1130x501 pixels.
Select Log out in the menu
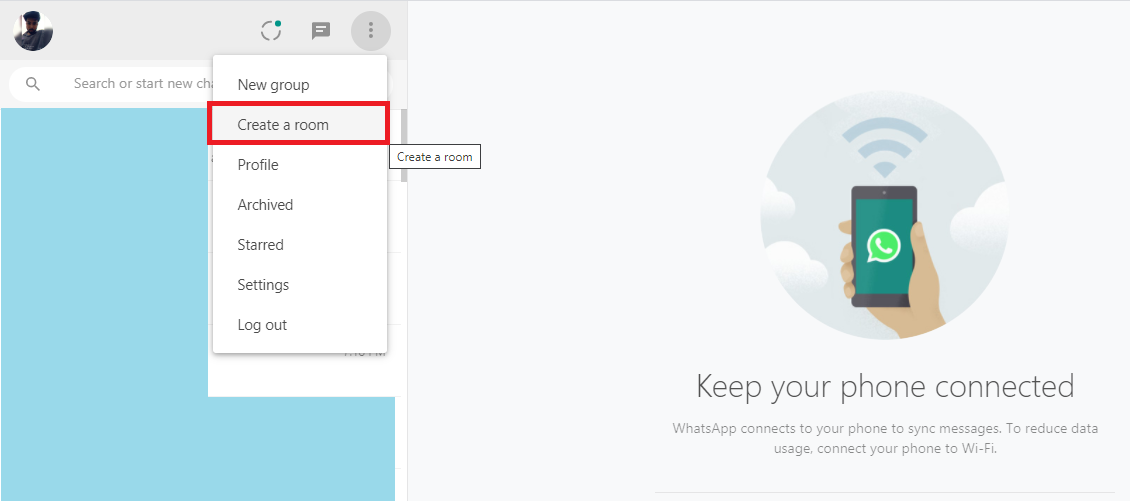(x=262, y=325)
